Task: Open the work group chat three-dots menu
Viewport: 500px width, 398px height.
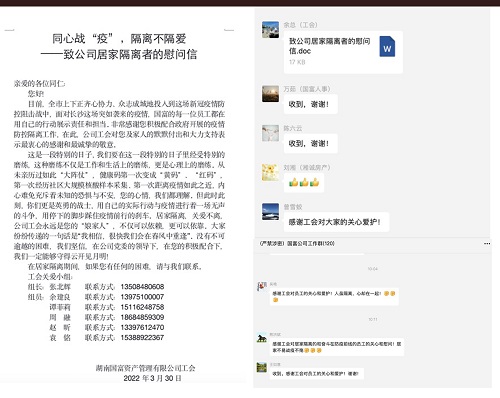Action: coord(487,244)
